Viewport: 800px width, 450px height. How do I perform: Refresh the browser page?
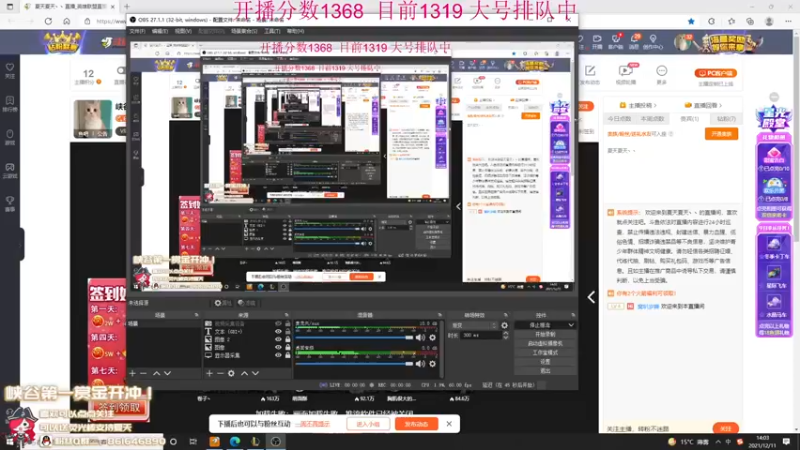[x=48, y=21]
